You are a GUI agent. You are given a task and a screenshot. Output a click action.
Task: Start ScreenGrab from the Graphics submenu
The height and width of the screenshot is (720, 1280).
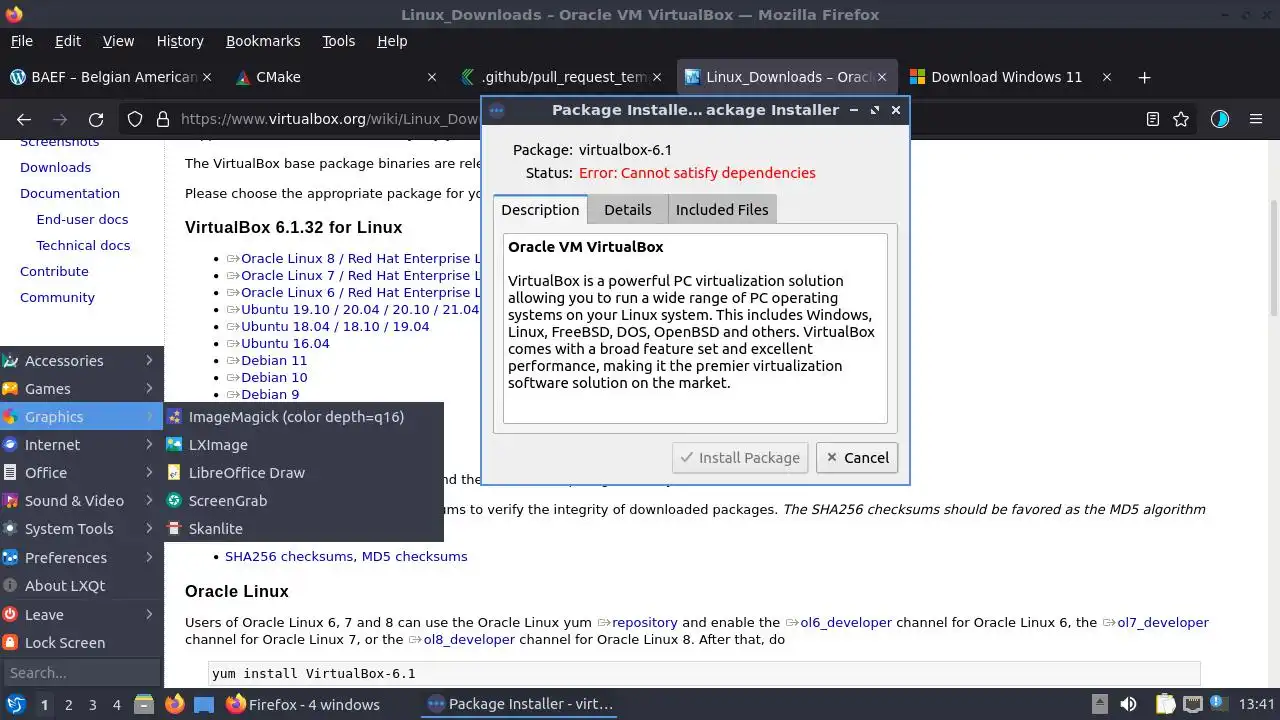(304, 501)
